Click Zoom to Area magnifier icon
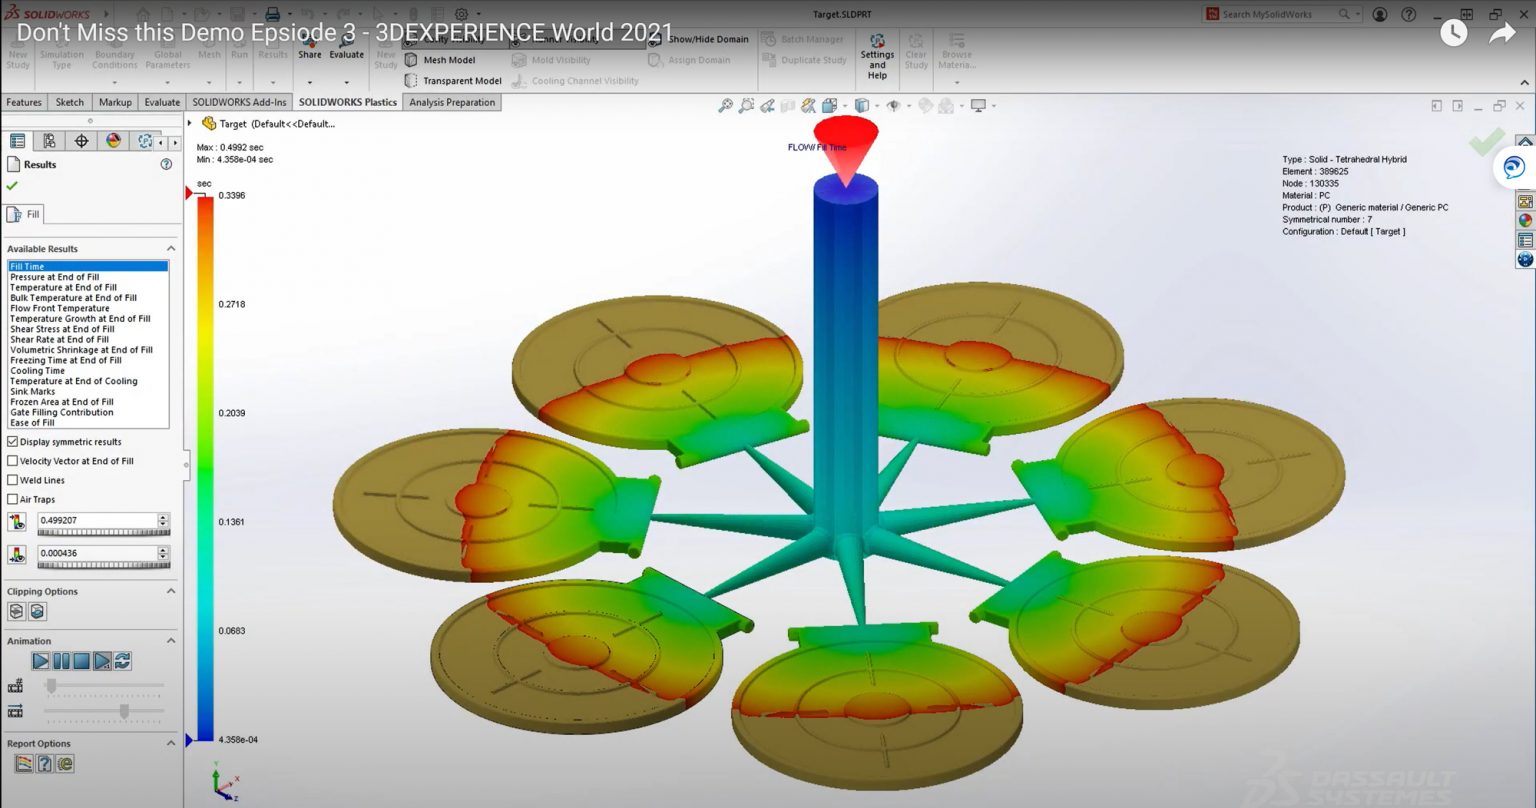 tap(746, 106)
